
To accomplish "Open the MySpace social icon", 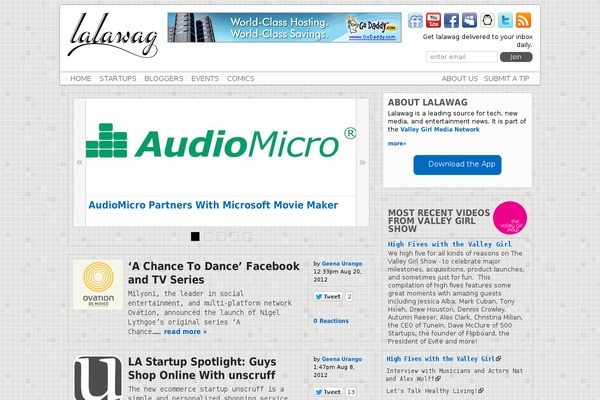I will pyautogui.click(x=469, y=20).
